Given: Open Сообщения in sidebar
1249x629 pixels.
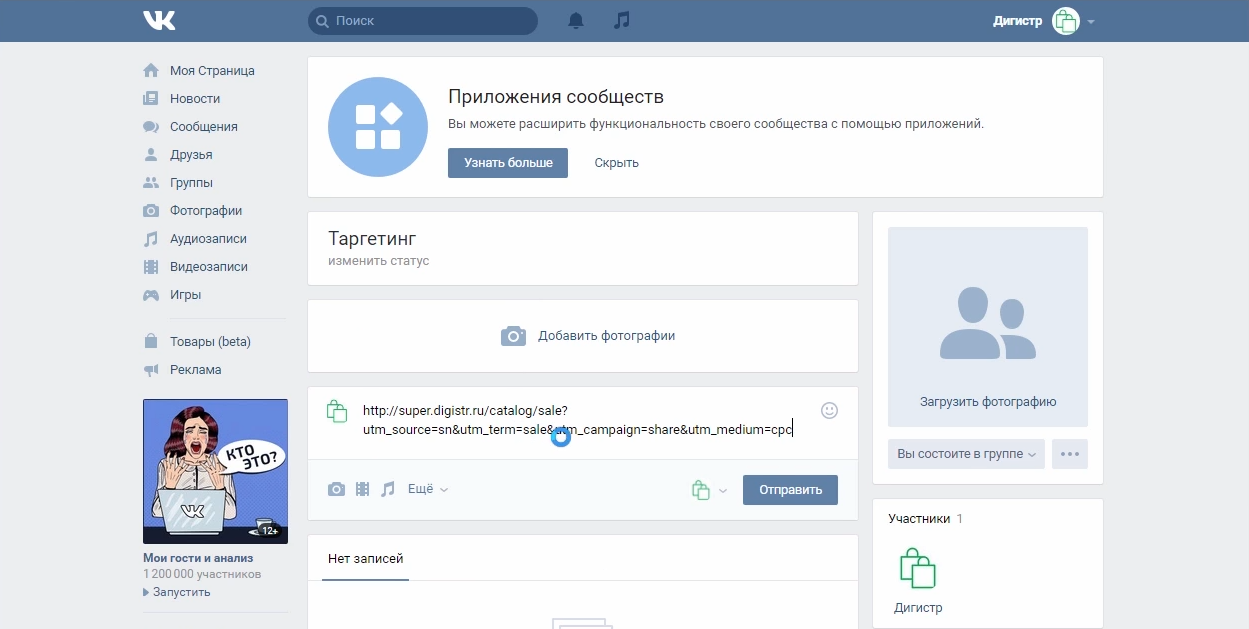Looking at the screenshot, I should click(x=204, y=127).
